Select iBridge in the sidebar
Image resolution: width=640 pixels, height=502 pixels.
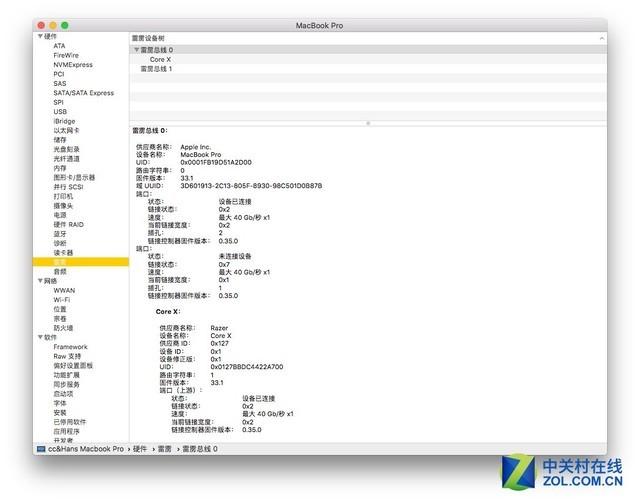point(64,121)
